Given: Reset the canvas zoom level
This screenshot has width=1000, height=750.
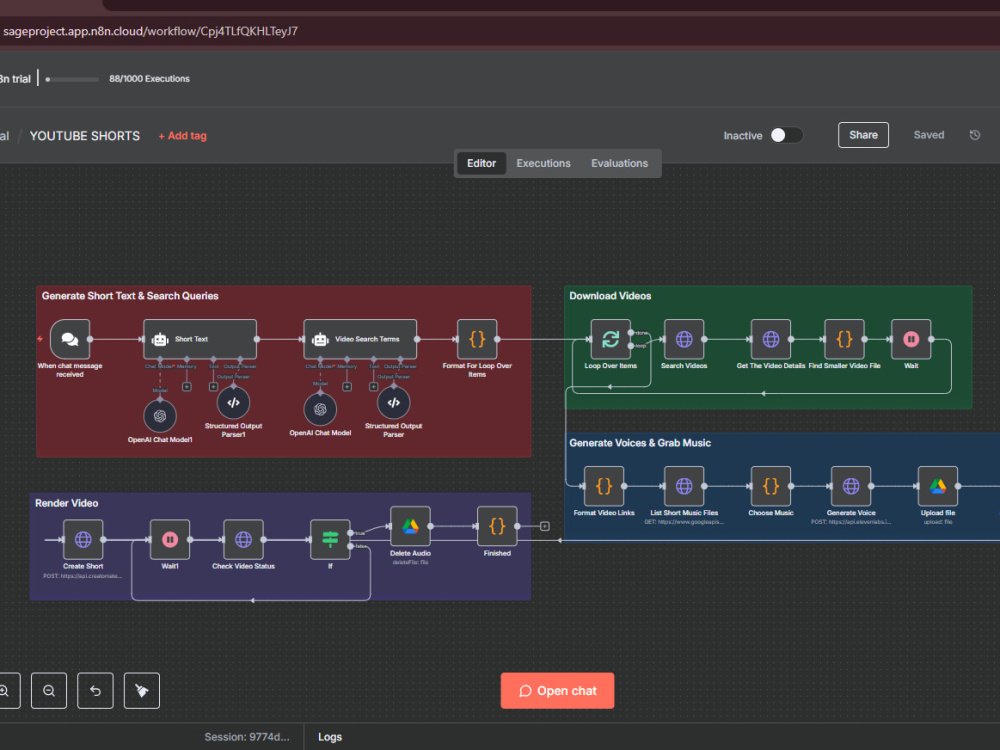Looking at the screenshot, I should tap(95, 691).
